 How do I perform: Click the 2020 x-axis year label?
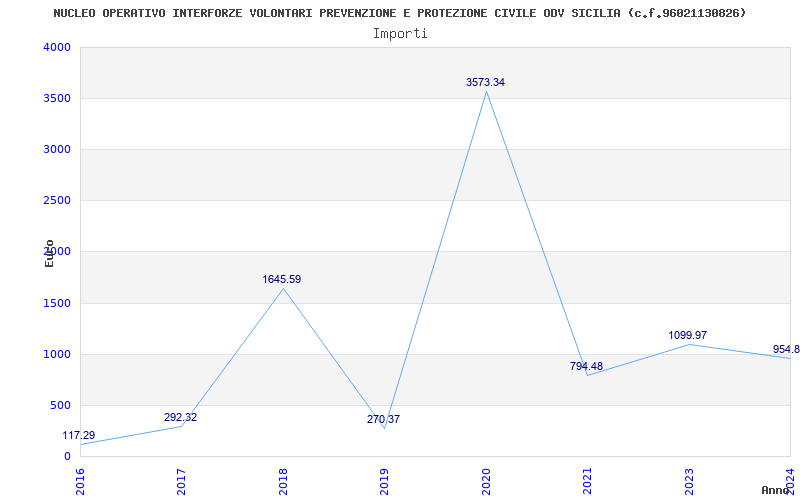pos(486,482)
